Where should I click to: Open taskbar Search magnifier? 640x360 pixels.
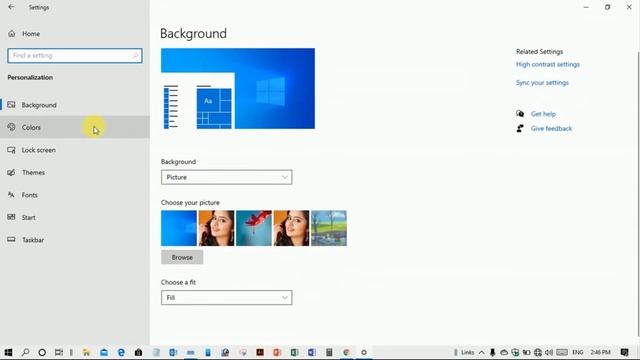pos(25,352)
